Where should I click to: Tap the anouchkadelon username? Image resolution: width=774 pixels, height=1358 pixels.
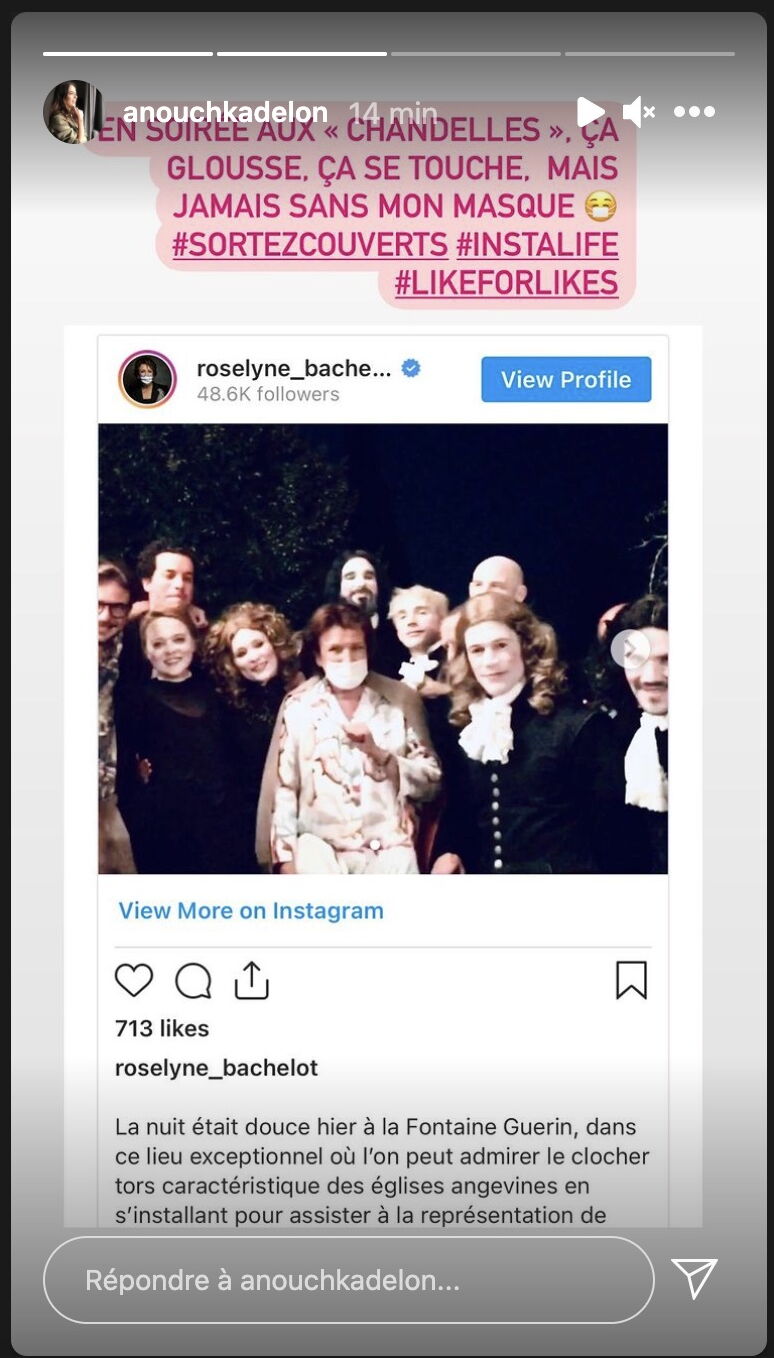coord(225,113)
